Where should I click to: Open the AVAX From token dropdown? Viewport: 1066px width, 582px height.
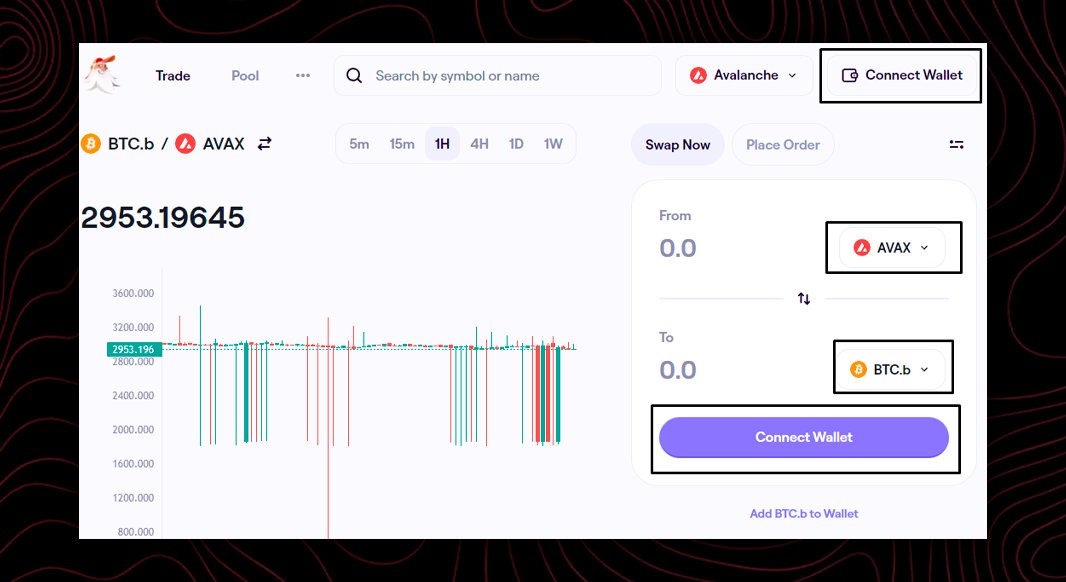click(892, 248)
